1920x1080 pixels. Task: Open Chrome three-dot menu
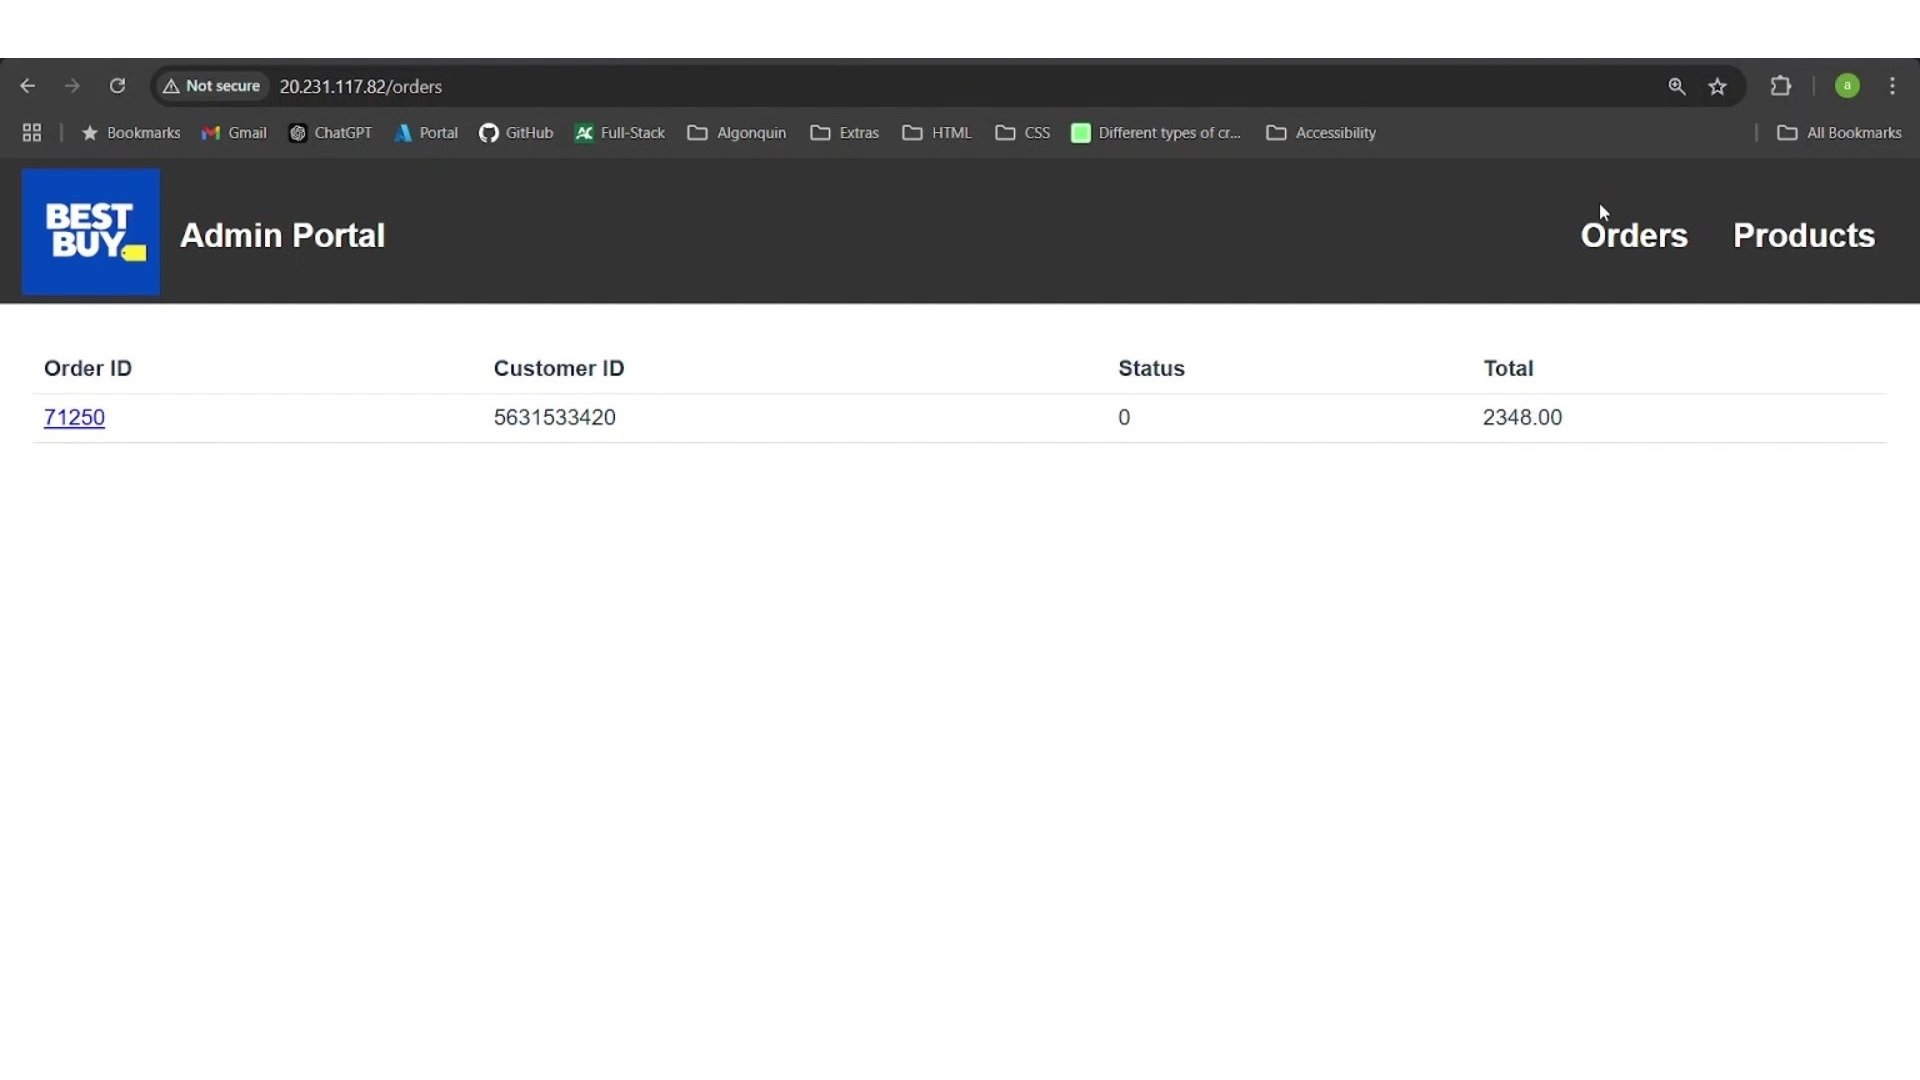pyautogui.click(x=1893, y=87)
